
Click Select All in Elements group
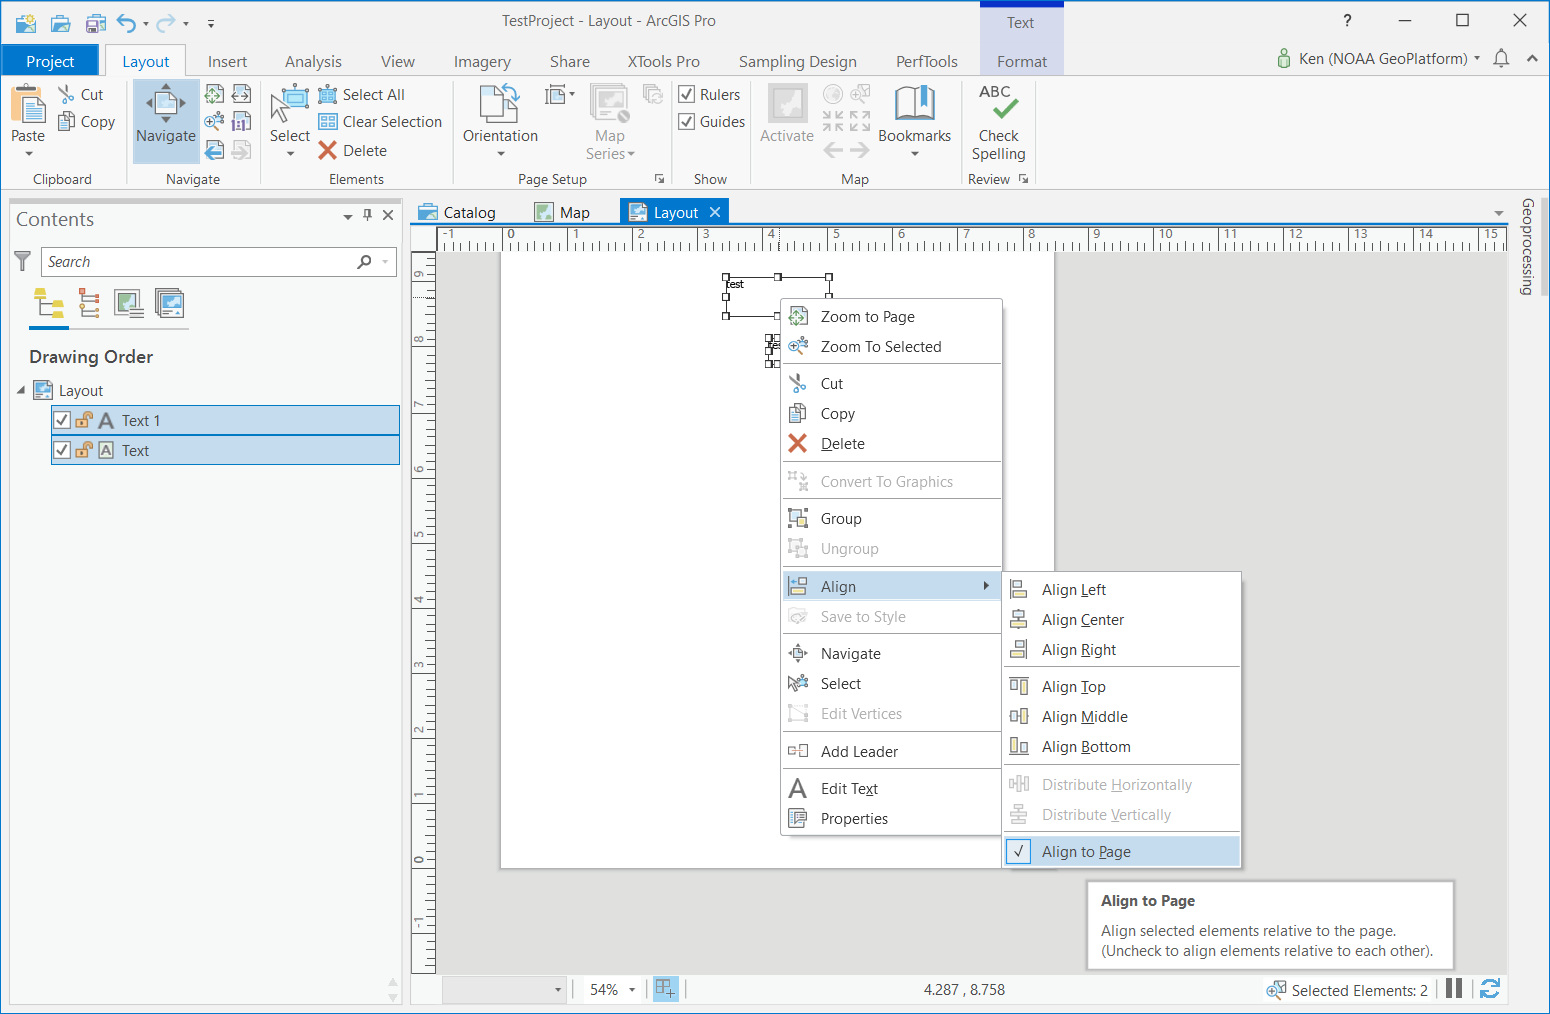pyautogui.click(x=361, y=95)
